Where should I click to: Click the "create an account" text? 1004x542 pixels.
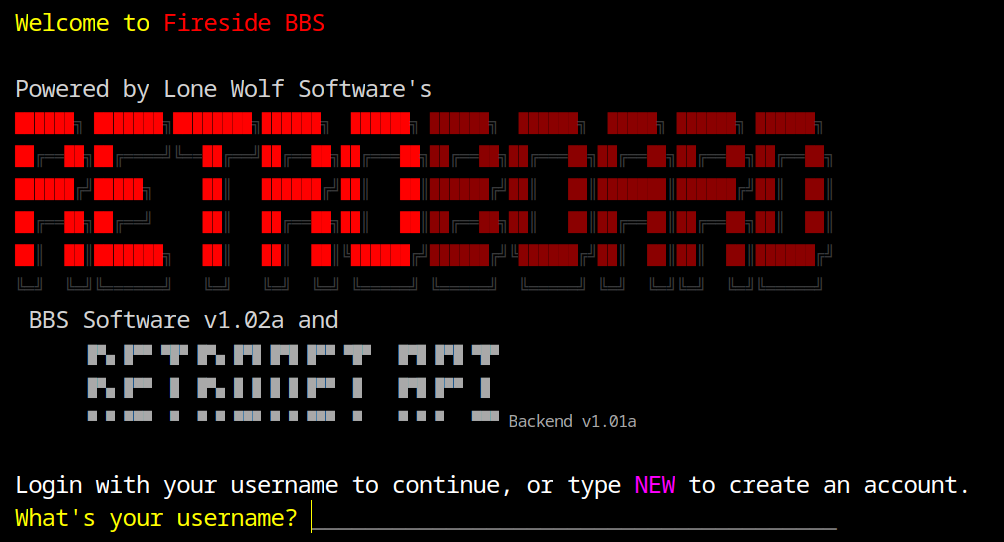(849, 485)
